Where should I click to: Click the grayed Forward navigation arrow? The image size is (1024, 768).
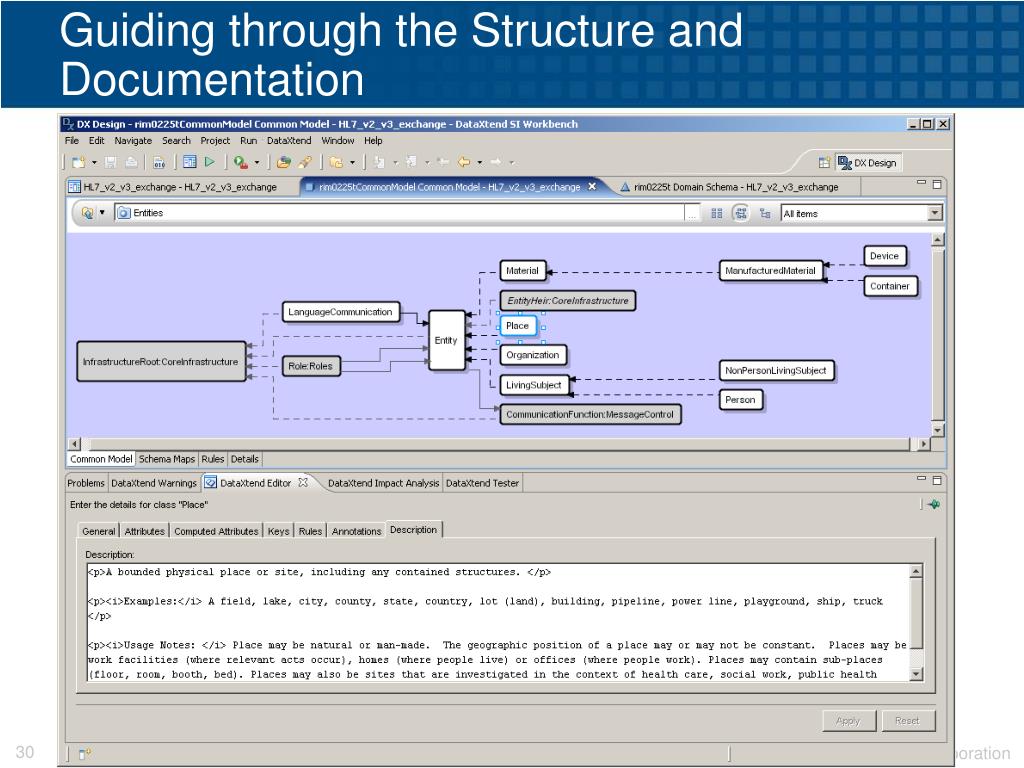(x=496, y=161)
